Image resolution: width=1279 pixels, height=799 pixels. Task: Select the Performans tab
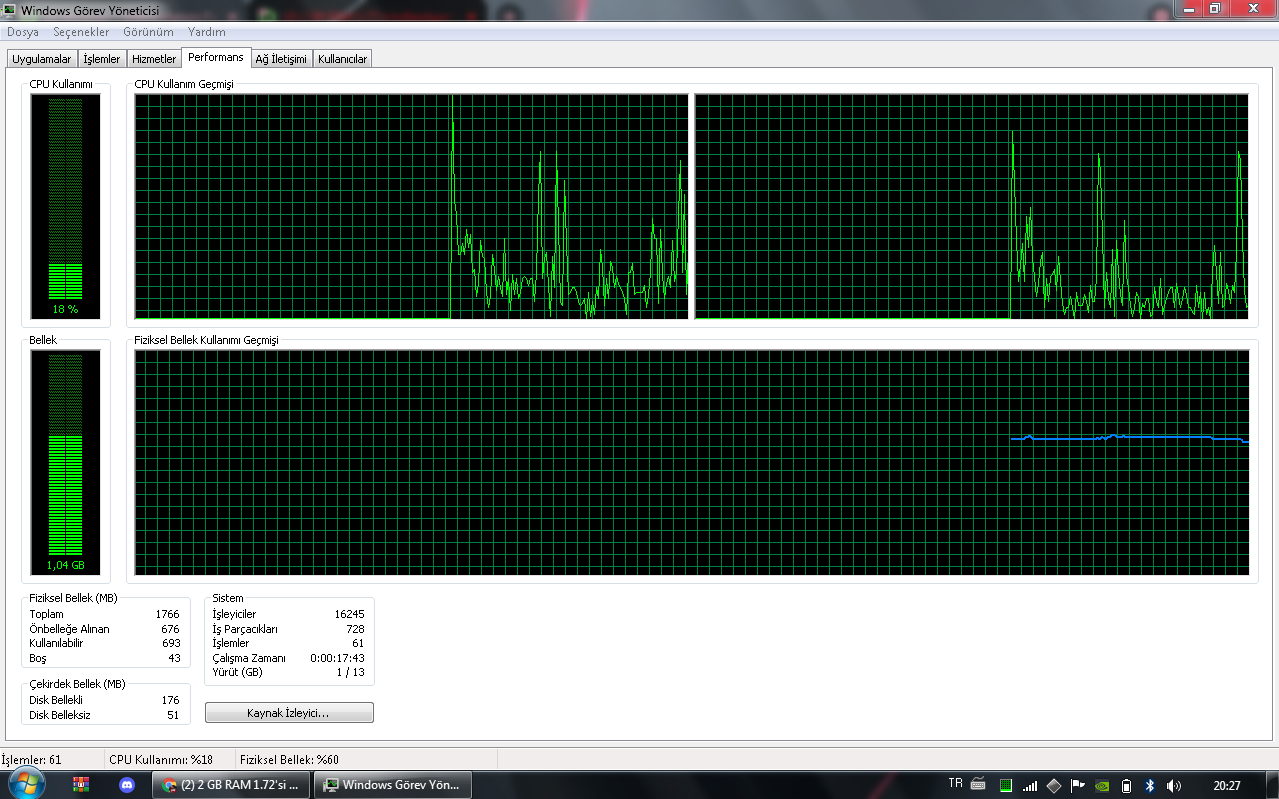click(216, 57)
